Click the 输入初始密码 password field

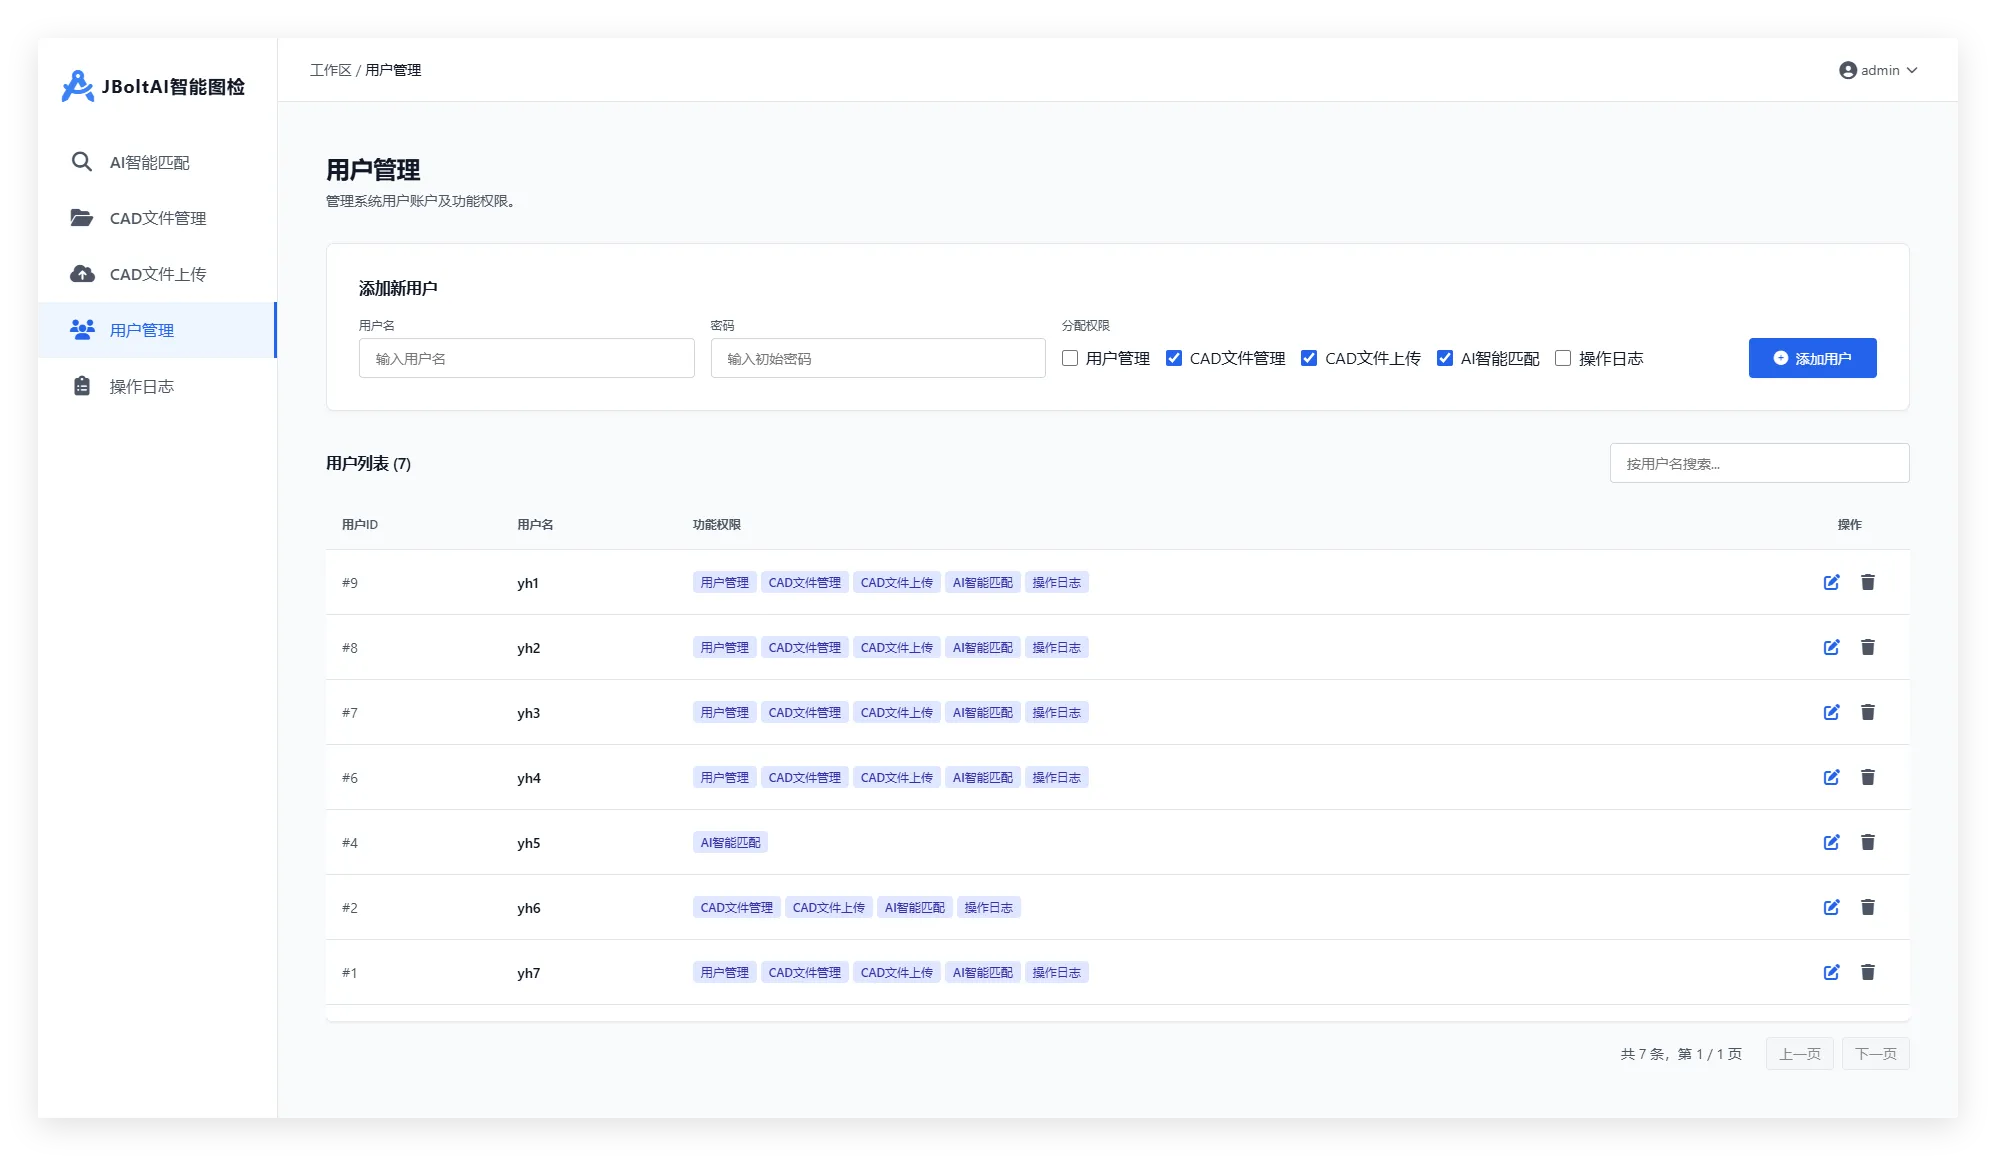pyautogui.click(x=877, y=358)
